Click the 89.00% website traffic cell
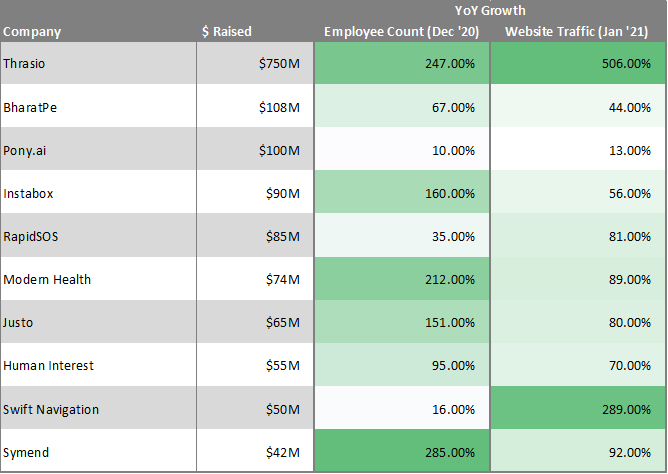668x474 pixels. [x=578, y=279]
